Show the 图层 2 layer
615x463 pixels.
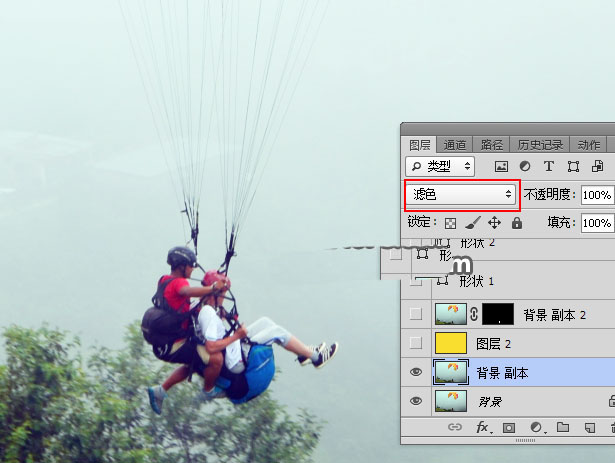[416, 344]
